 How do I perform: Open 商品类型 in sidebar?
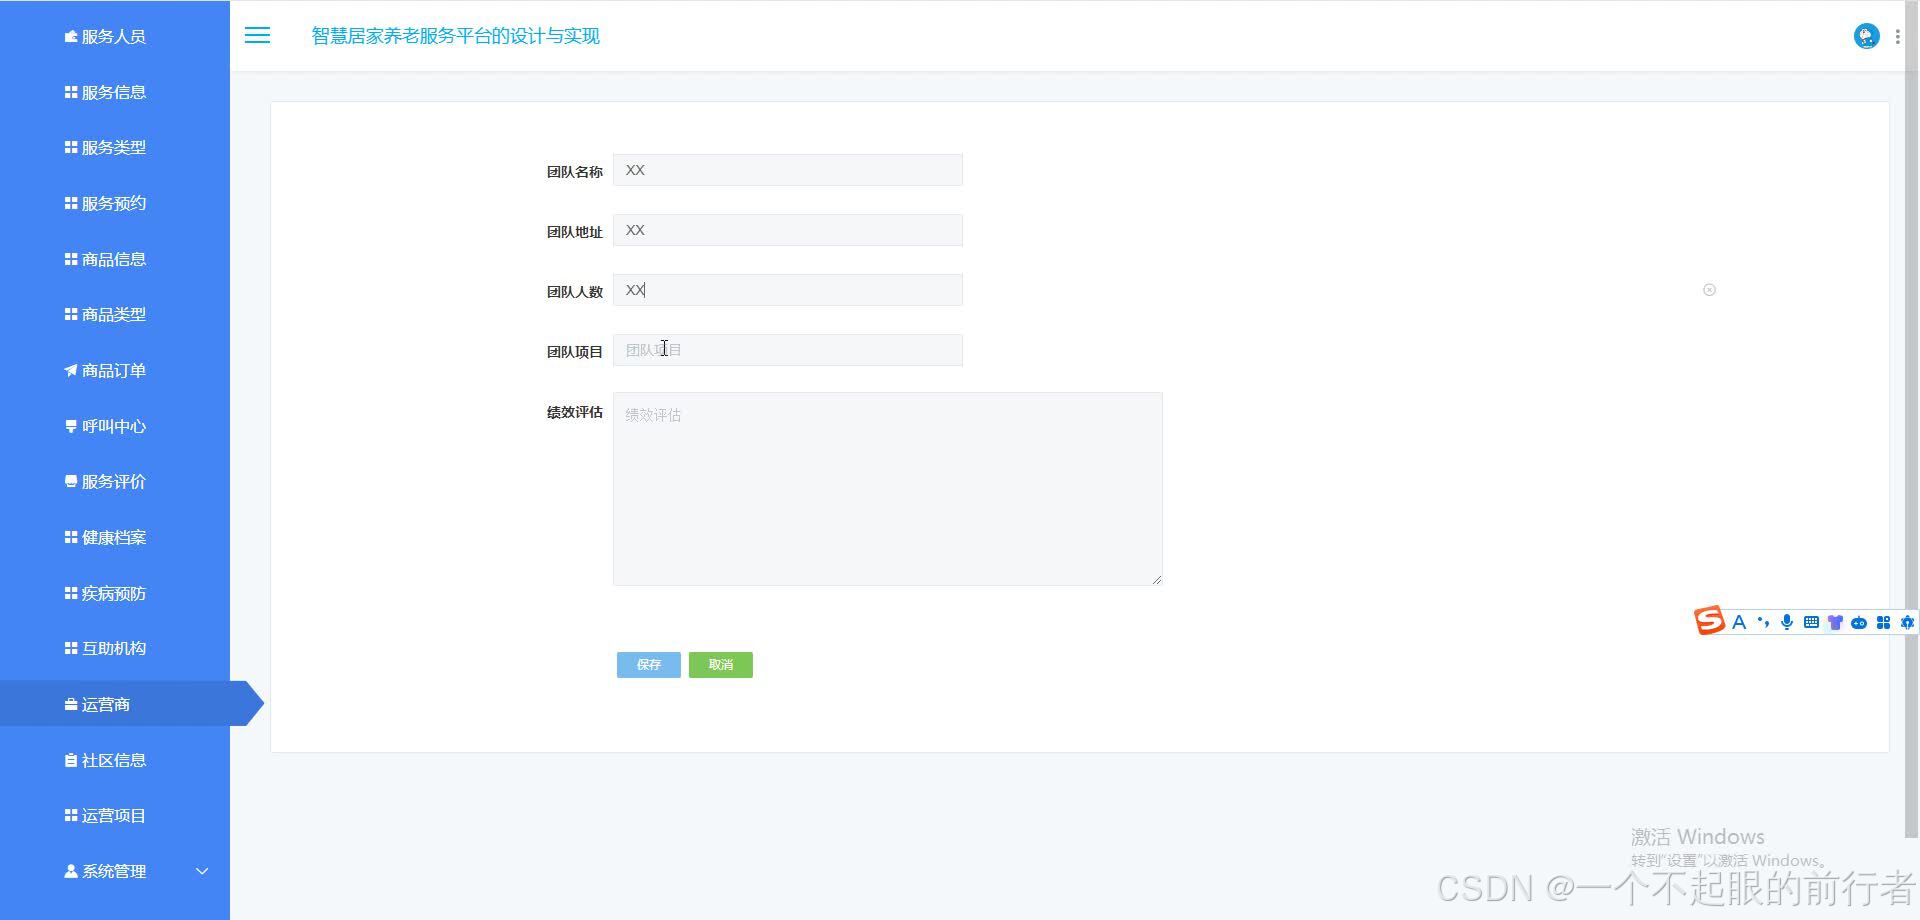point(115,314)
